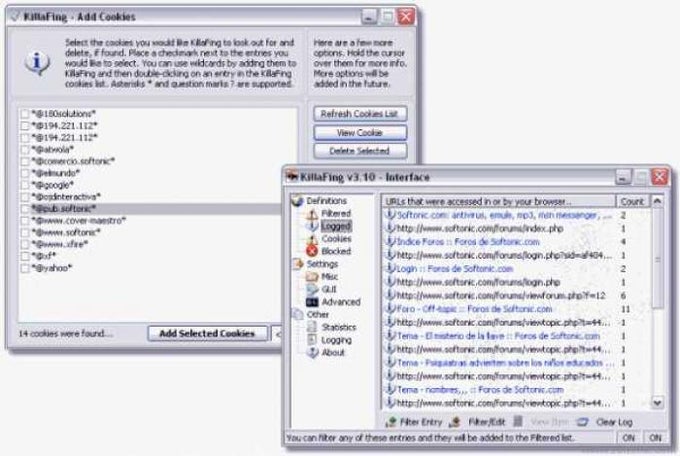Click the Logged icon in the sidebar
Image resolution: width=680 pixels, height=456 pixels.
[x=312, y=226]
